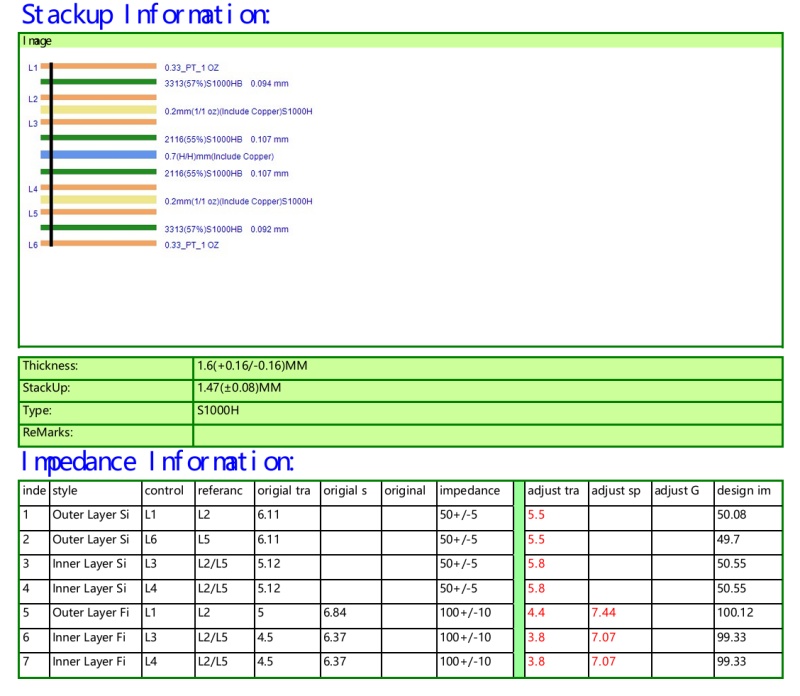Click the L4 layer label in stackup image
This screenshot has width=800, height=696.
click(32, 188)
